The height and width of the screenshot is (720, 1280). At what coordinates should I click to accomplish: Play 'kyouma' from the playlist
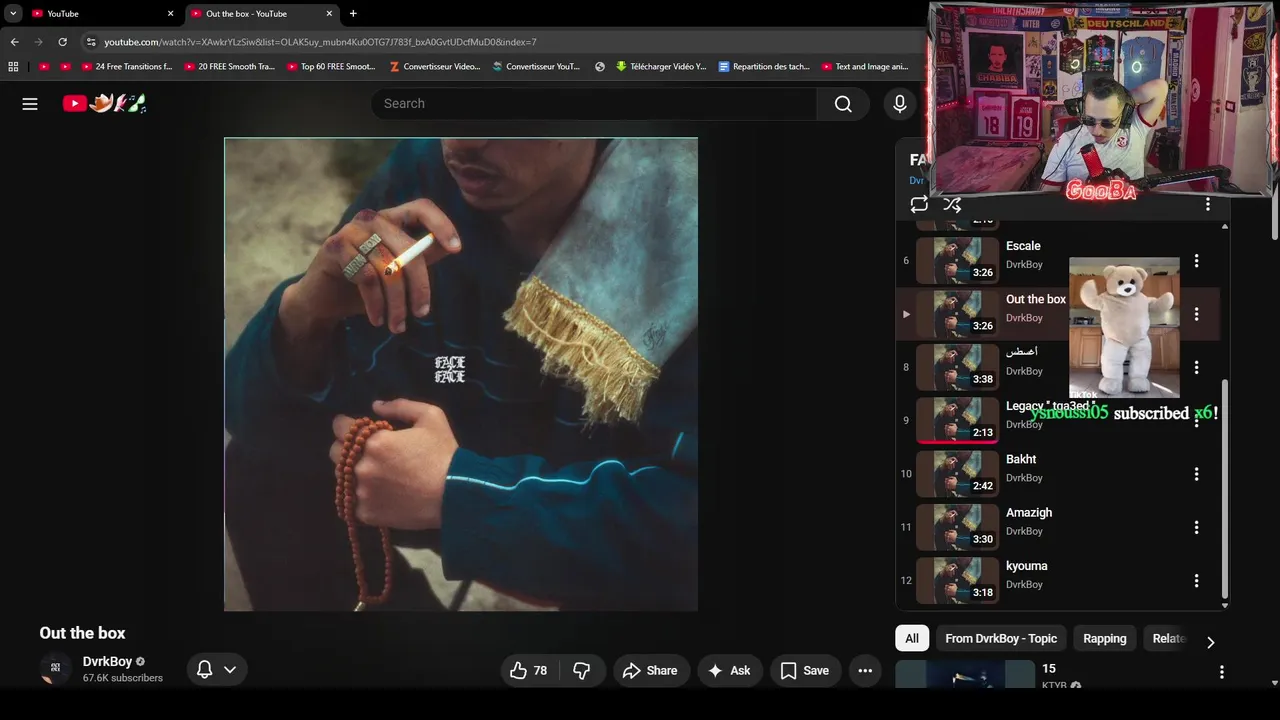pyautogui.click(x=1027, y=566)
